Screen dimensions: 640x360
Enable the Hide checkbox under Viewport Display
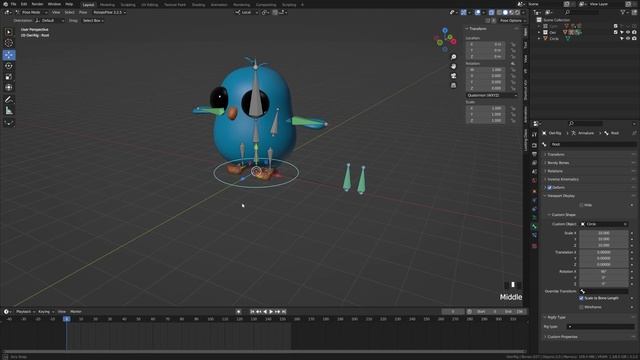click(x=581, y=205)
